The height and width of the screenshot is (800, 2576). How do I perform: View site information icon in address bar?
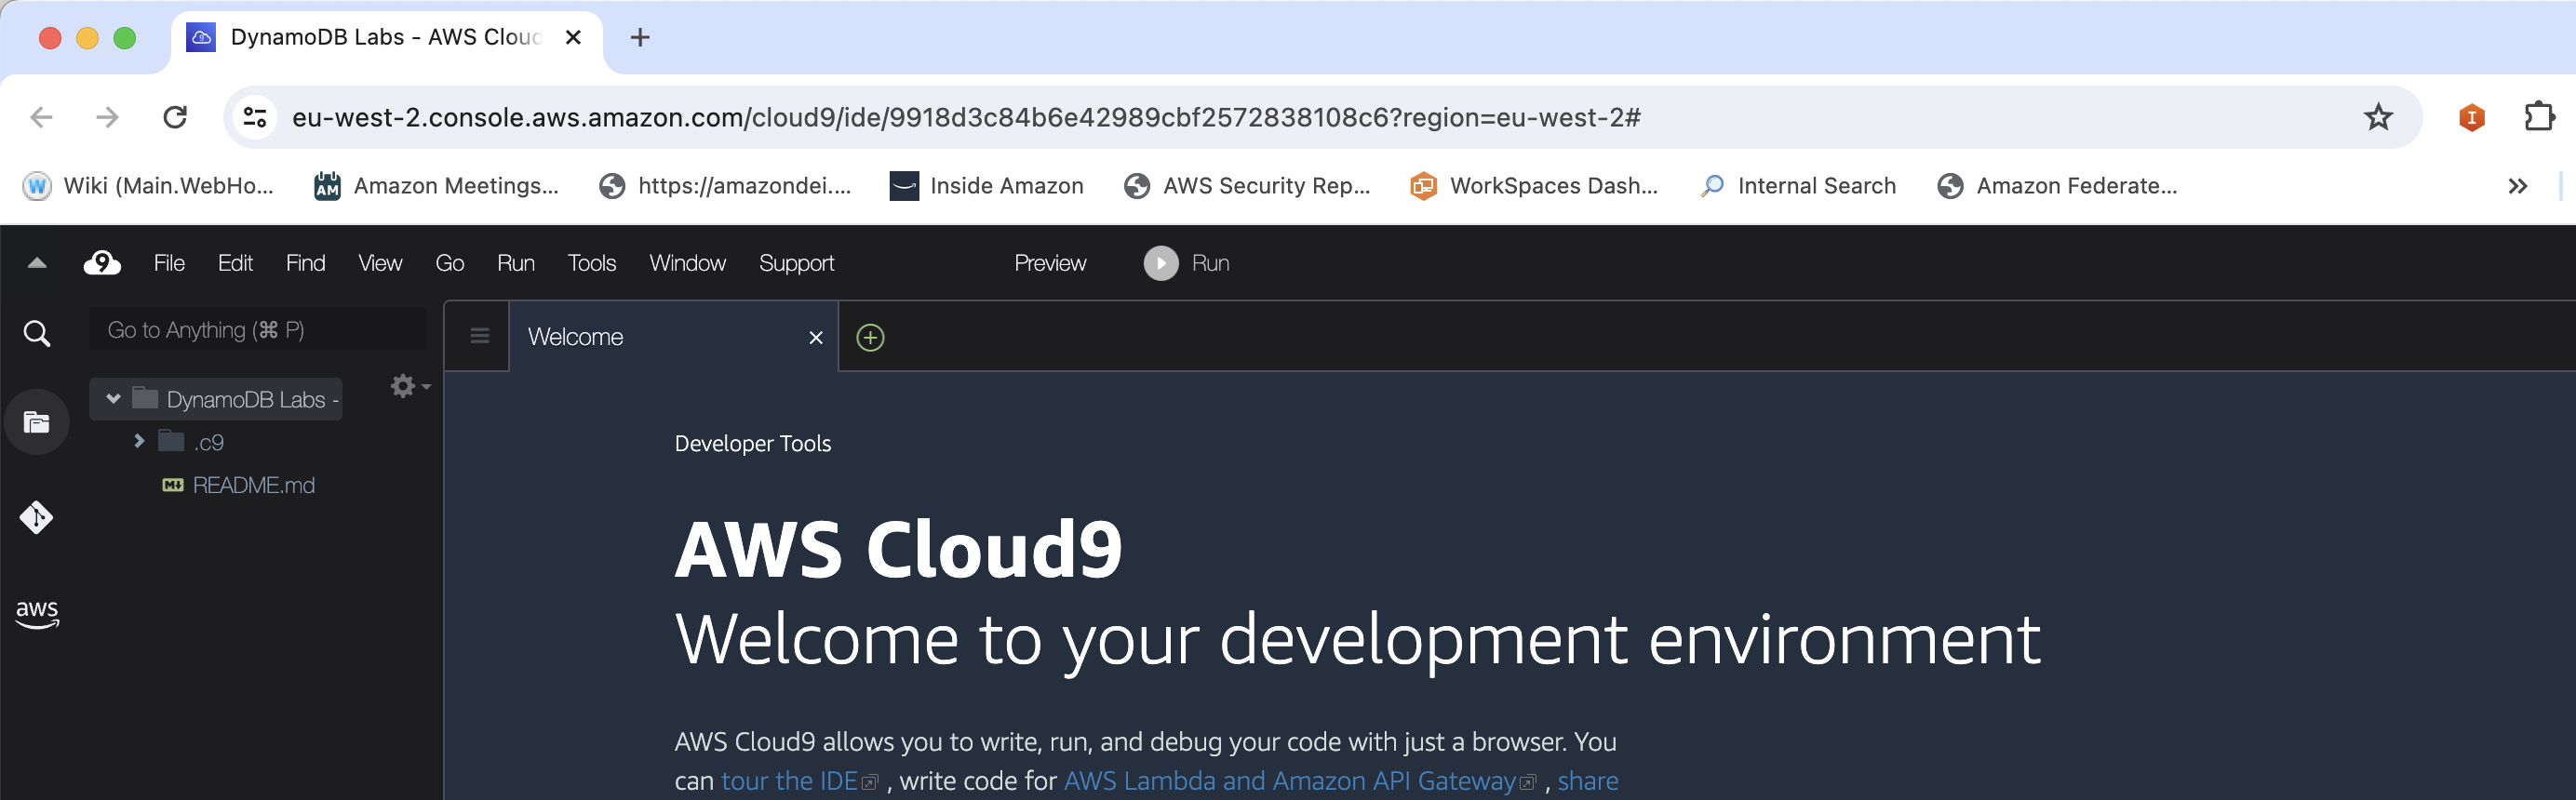[x=255, y=118]
